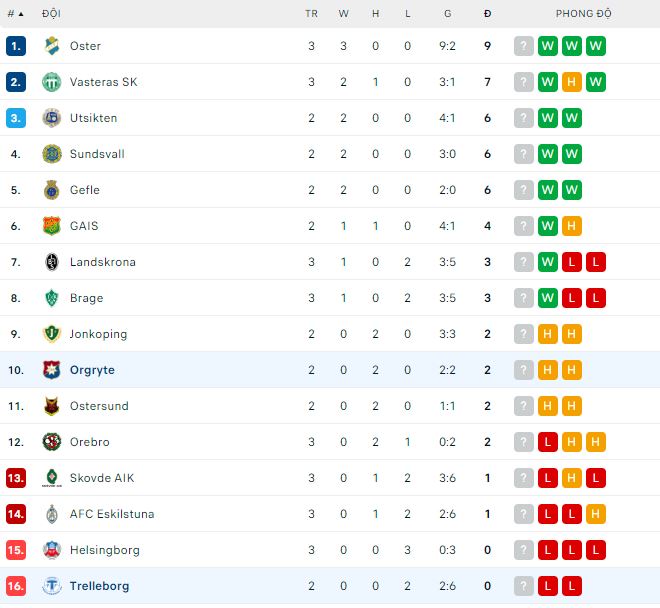
Task: Click the ĐỘI column header
Action: pos(51,14)
